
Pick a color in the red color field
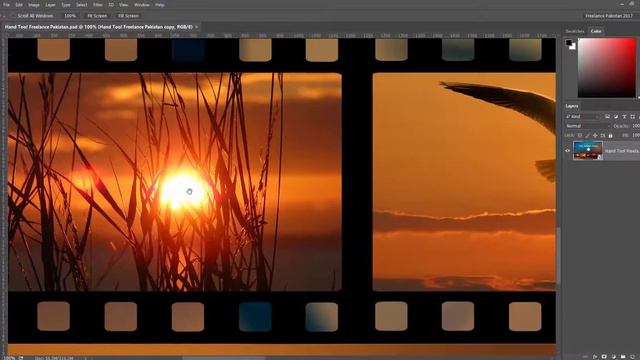[607, 68]
